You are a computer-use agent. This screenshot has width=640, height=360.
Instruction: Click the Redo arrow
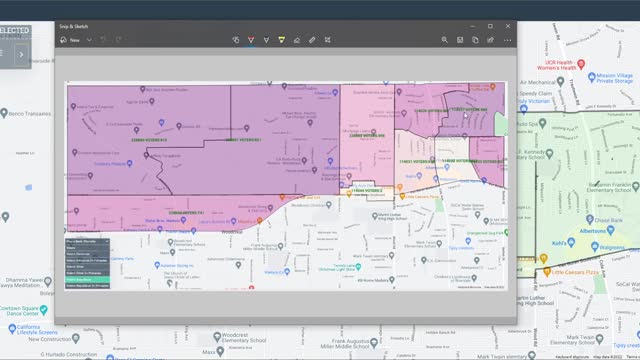pyautogui.click(x=119, y=40)
